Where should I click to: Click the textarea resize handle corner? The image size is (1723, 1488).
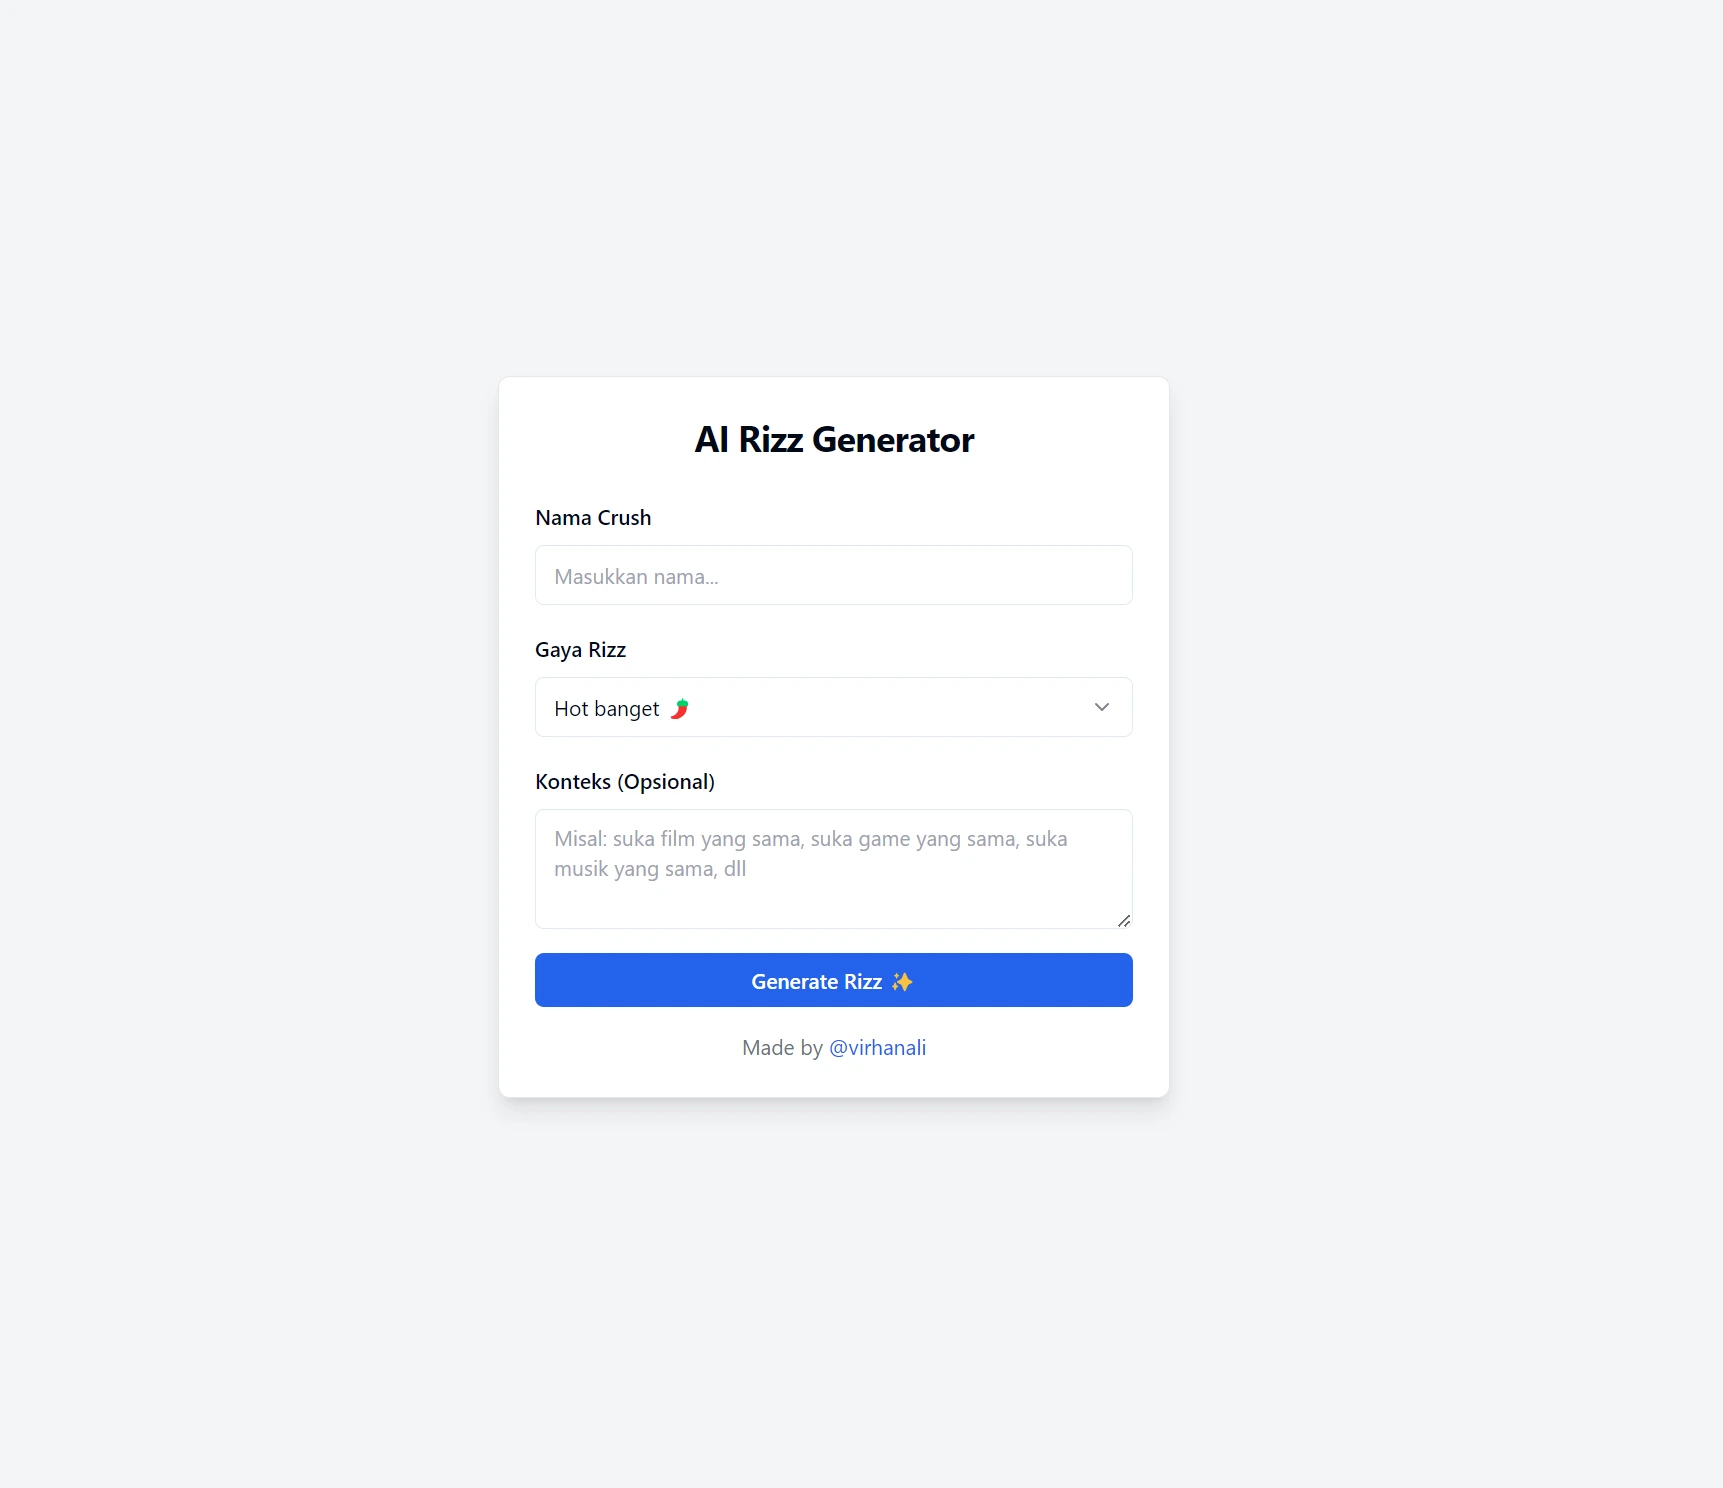point(1124,921)
